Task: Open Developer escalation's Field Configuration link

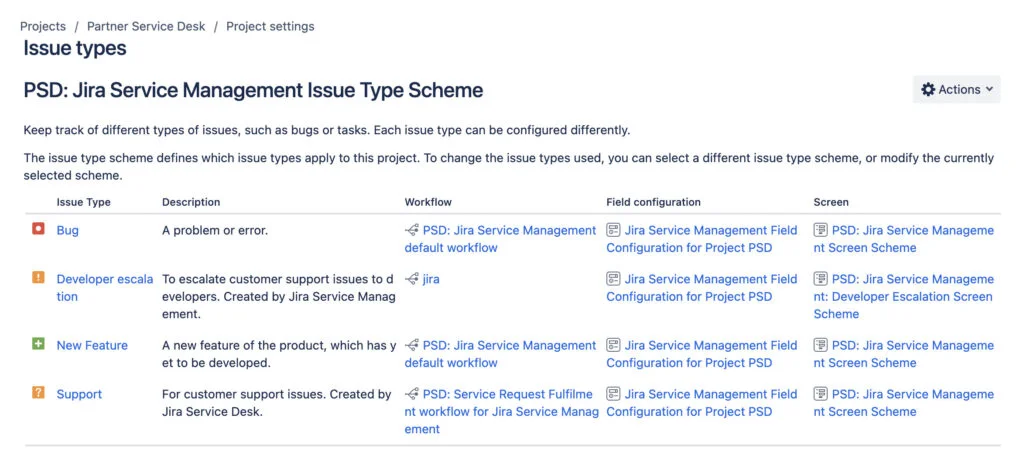Action: click(x=702, y=287)
